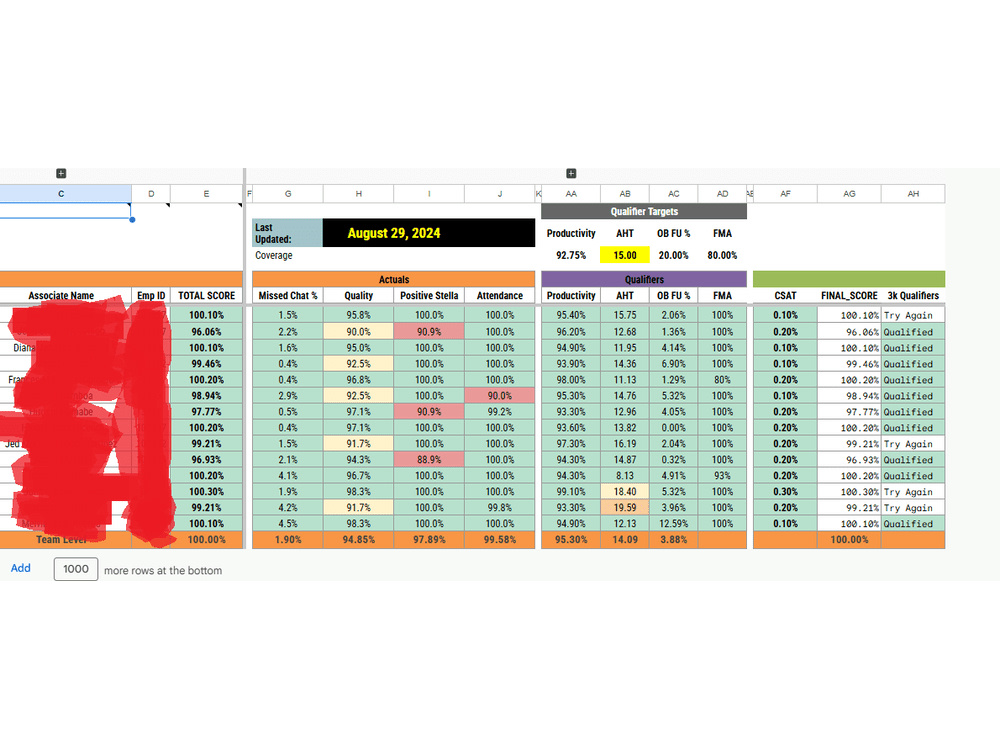Click the orange Actuals header cell

(393, 279)
